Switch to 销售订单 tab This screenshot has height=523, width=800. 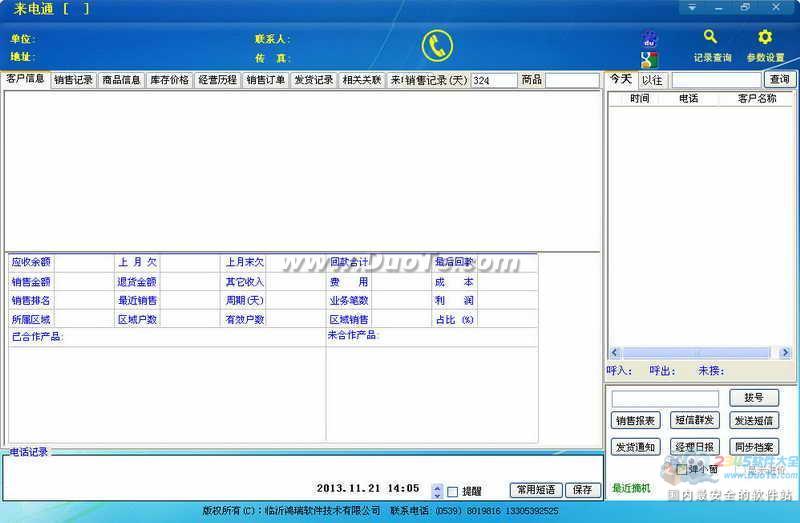click(266, 80)
